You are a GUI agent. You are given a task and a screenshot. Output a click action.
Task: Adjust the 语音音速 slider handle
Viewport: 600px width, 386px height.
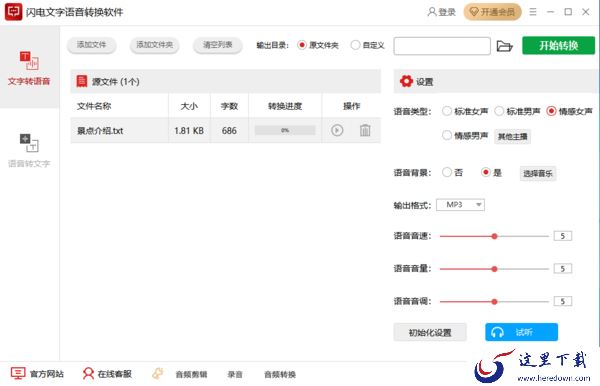pyautogui.click(x=494, y=236)
